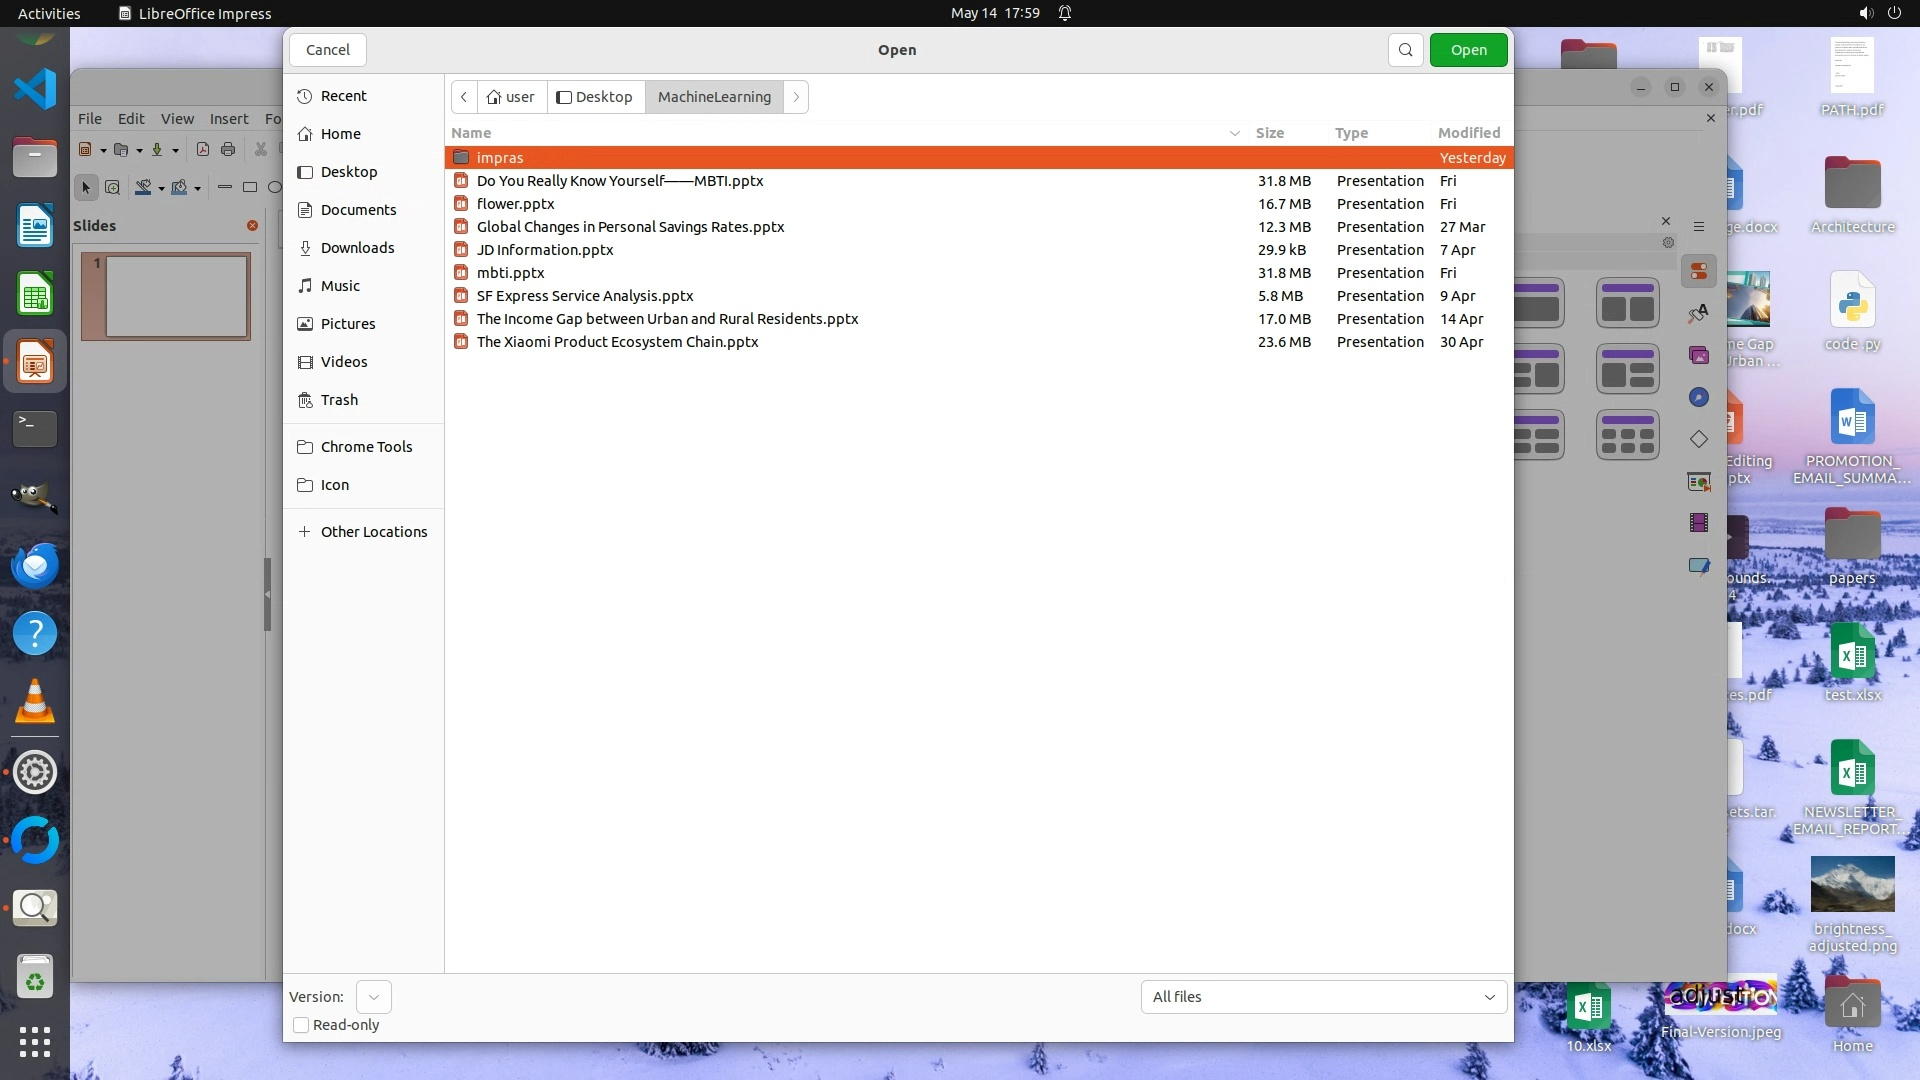Click the back arrow in path bar
This screenshot has width=1920, height=1080.
click(464, 97)
